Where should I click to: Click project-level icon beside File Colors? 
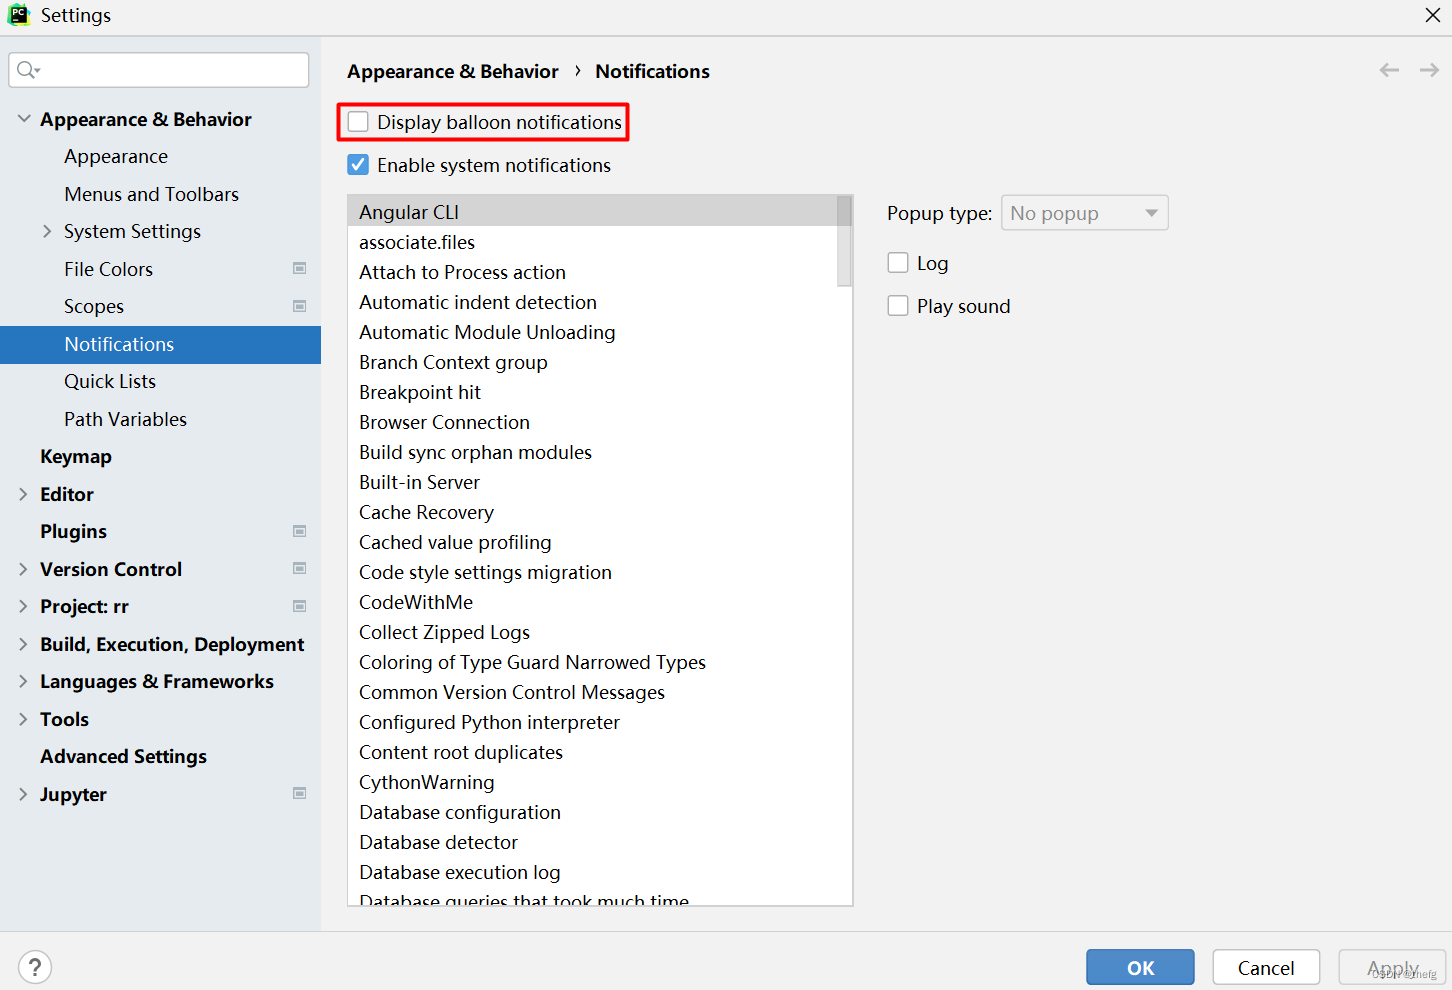coord(299,268)
